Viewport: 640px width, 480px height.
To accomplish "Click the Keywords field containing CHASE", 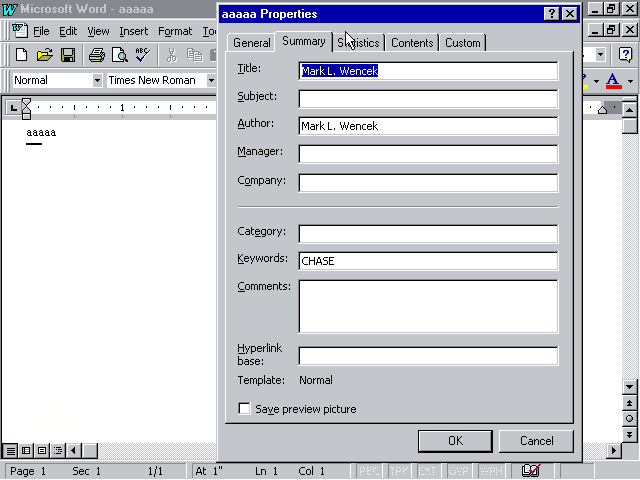I will (x=428, y=261).
